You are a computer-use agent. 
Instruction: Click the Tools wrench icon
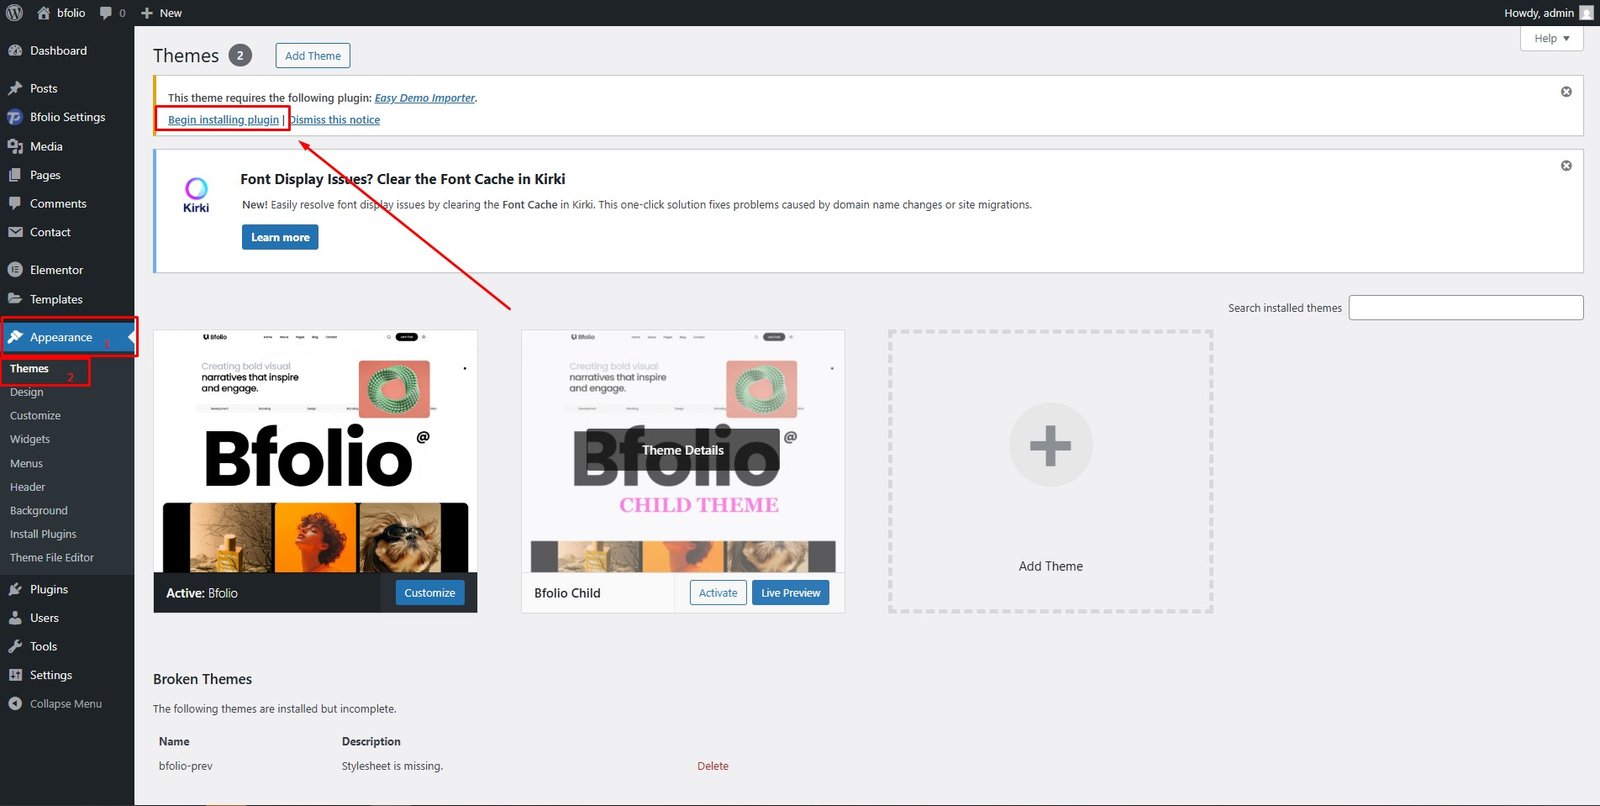point(15,646)
